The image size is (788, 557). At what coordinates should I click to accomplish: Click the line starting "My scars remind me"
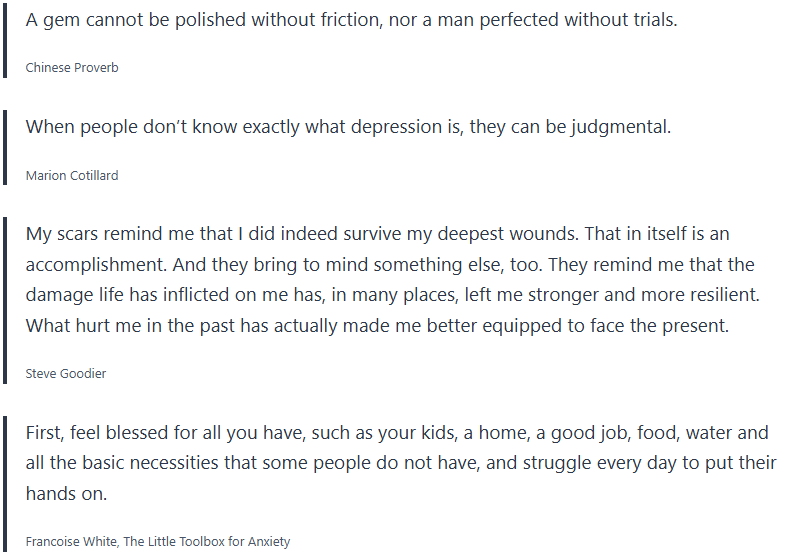click(377, 234)
